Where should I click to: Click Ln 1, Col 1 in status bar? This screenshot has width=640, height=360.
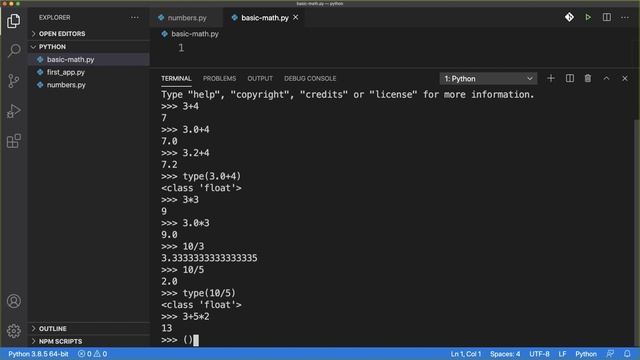465,353
